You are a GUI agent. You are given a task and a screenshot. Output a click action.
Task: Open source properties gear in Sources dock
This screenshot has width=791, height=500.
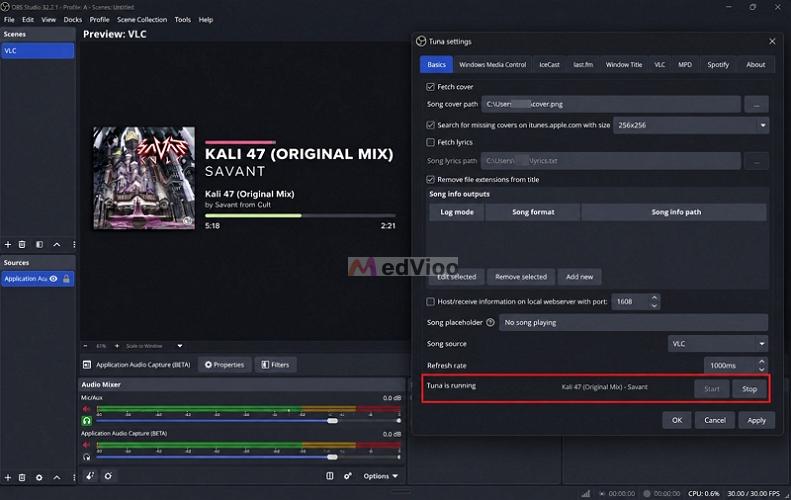pyautogui.click(x=39, y=477)
